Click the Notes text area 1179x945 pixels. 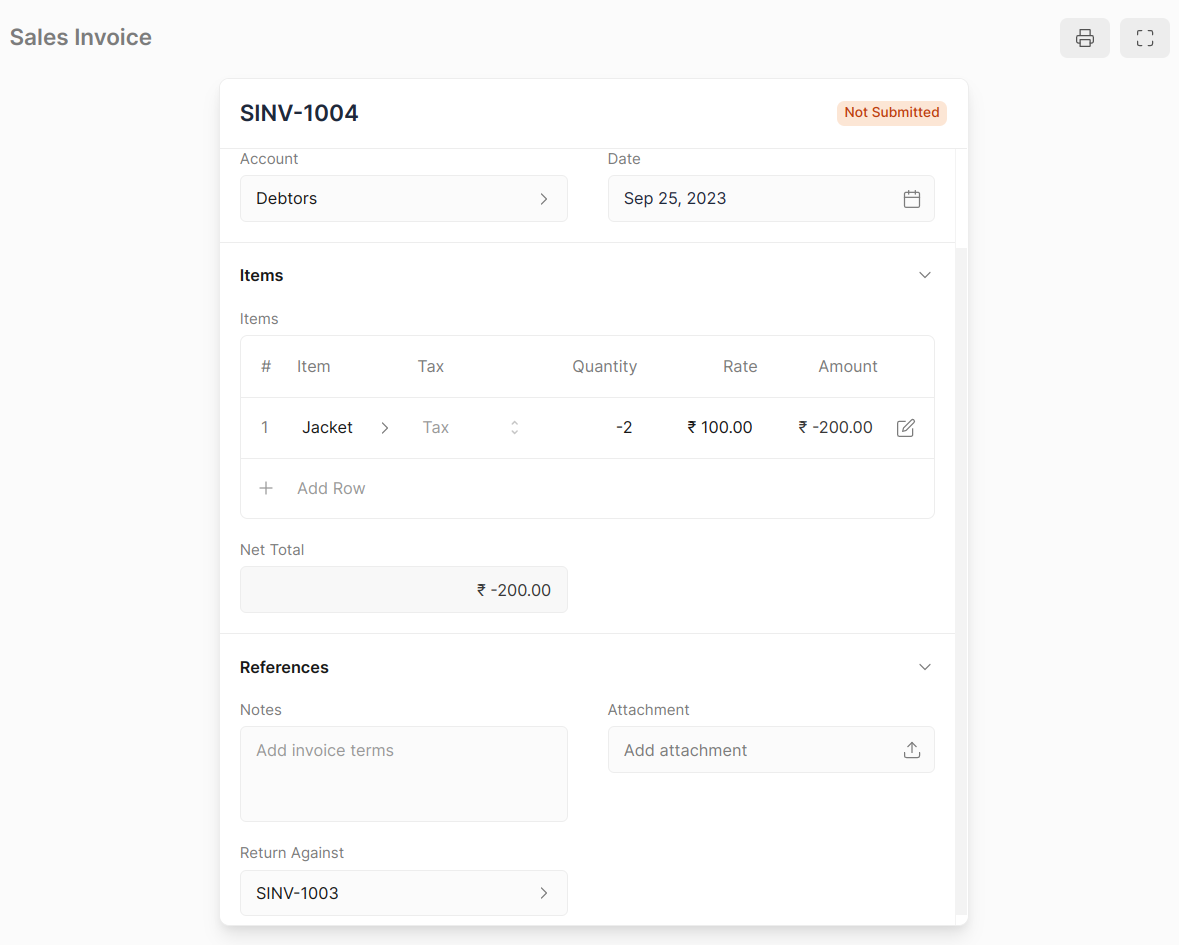pyautogui.click(x=403, y=774)
